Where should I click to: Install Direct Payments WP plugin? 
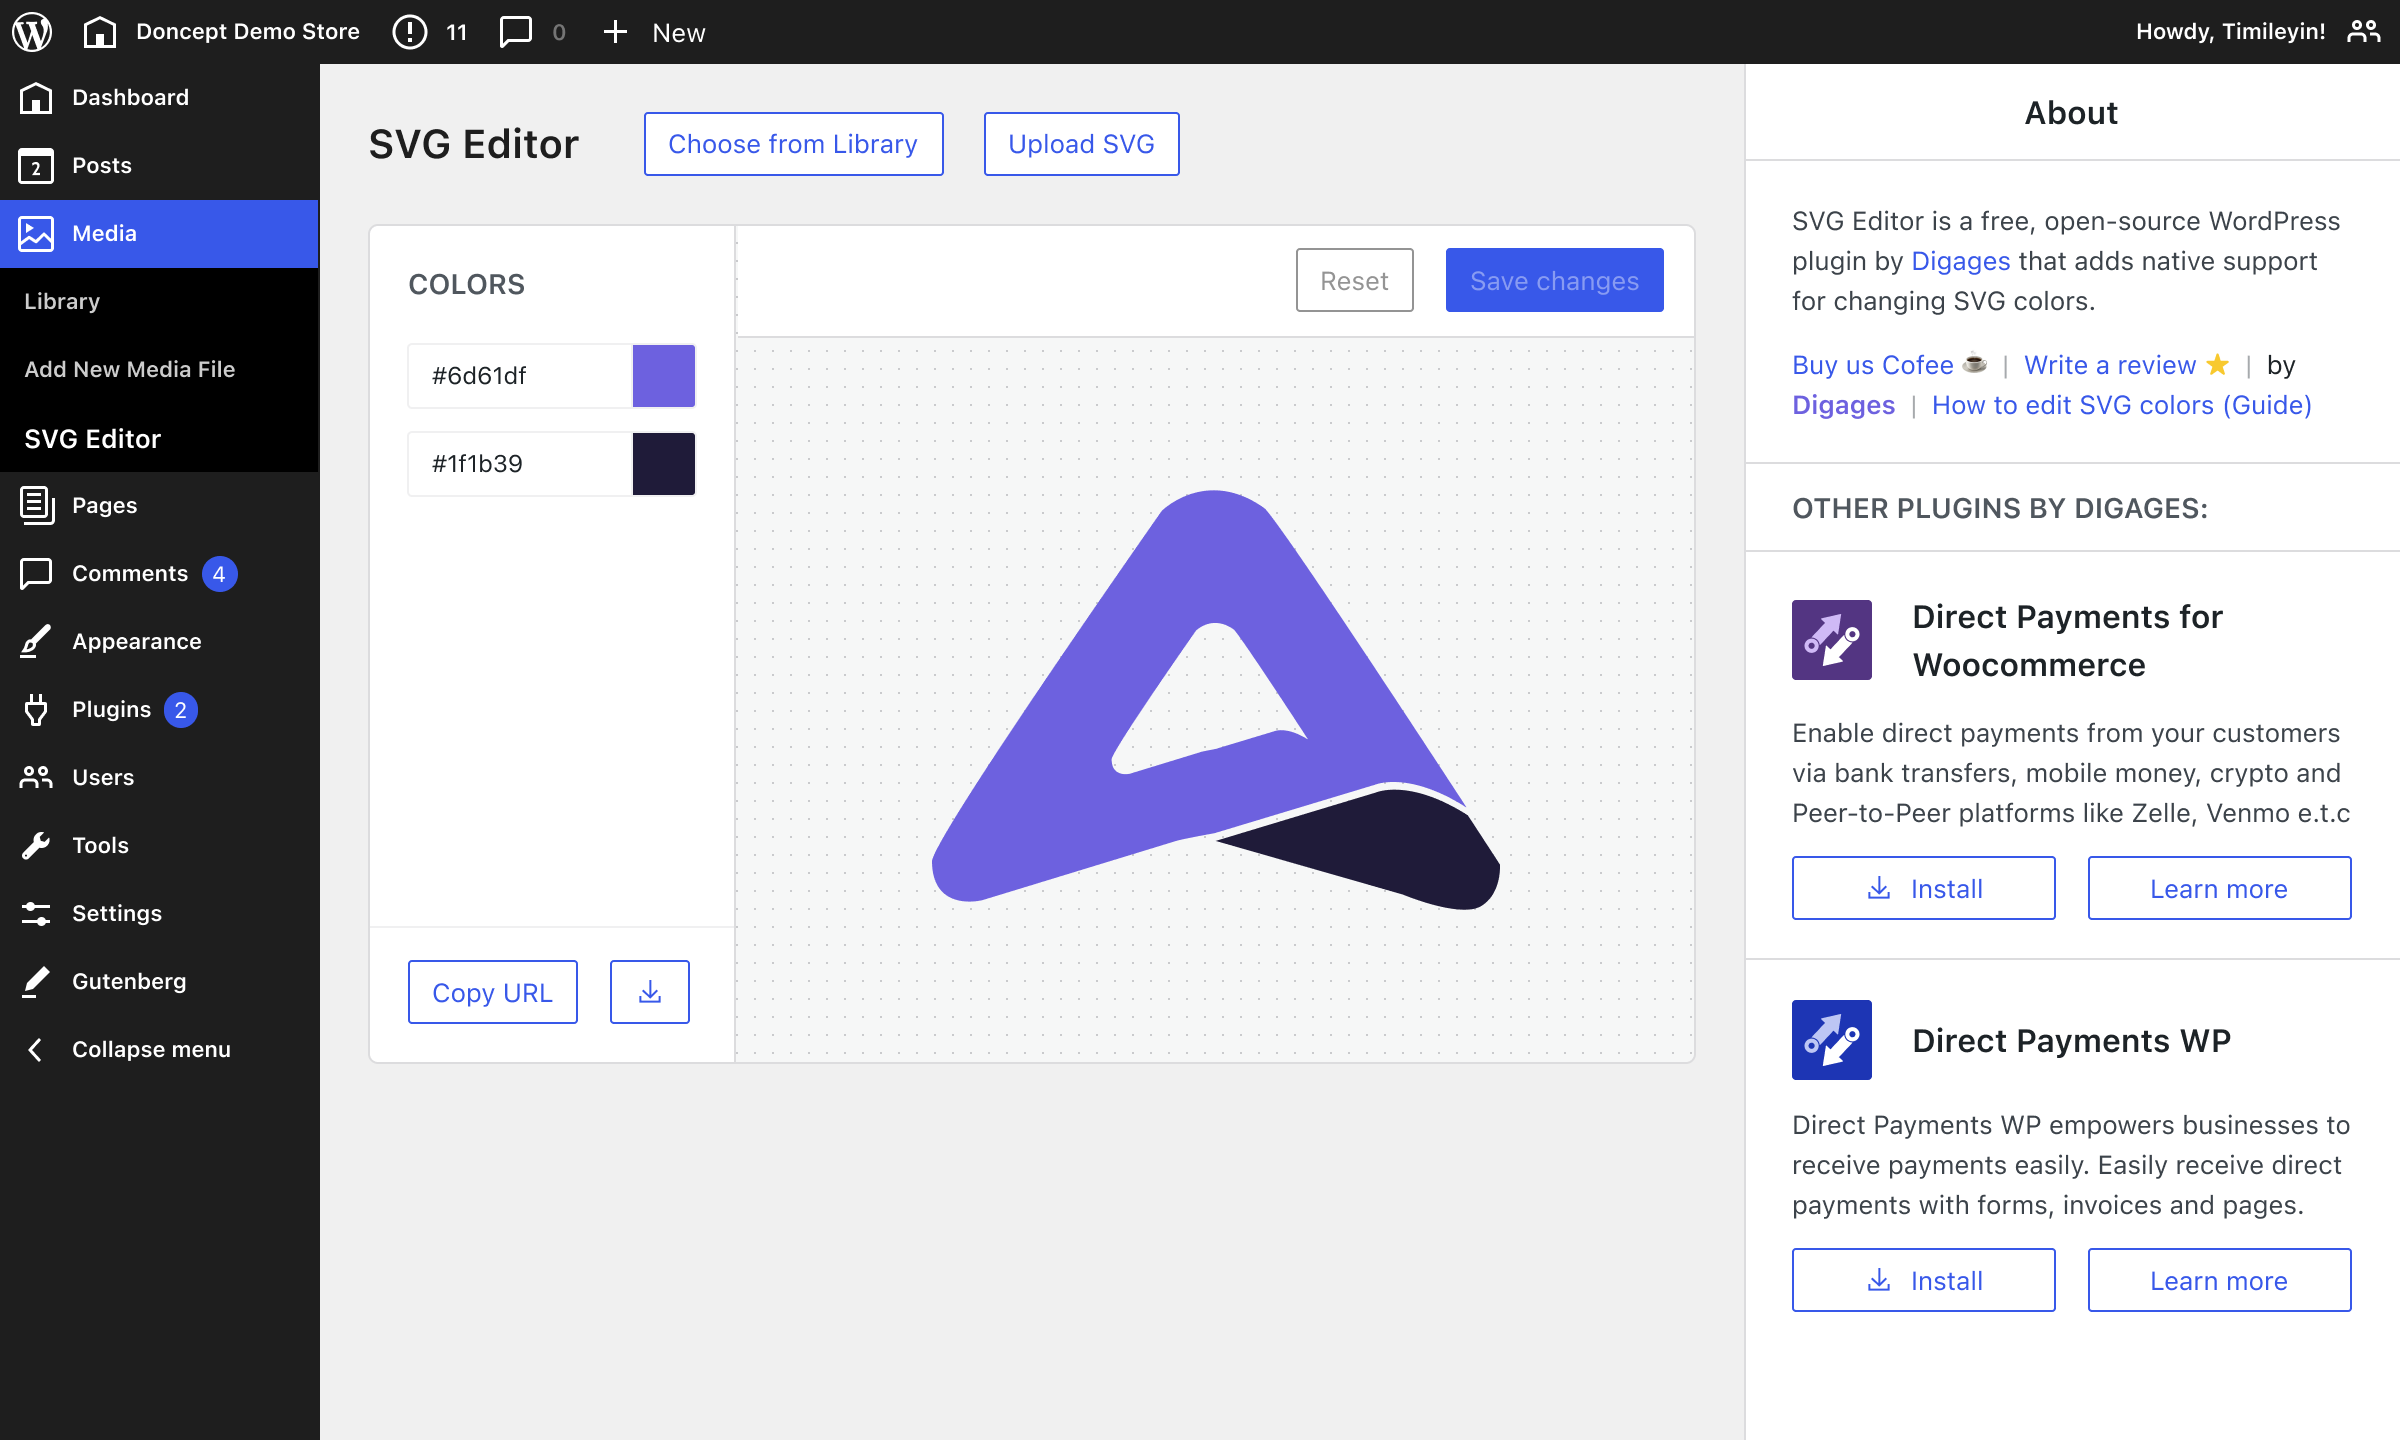click(1924, 1280)
